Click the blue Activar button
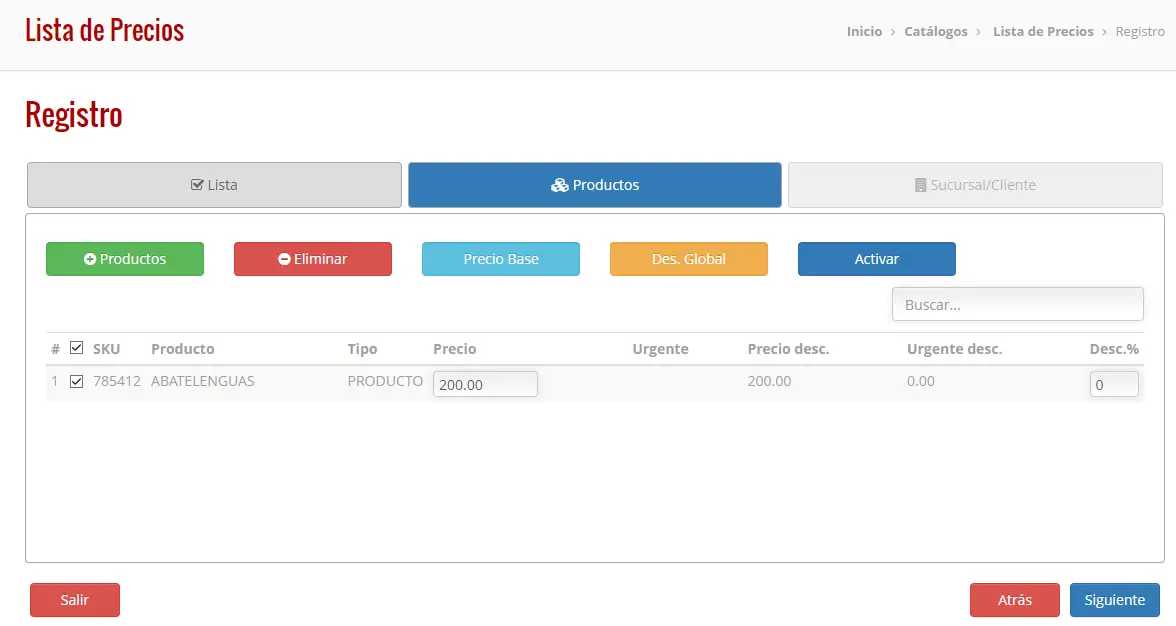This screenshot has width=1176, height=626. [877, 259]
